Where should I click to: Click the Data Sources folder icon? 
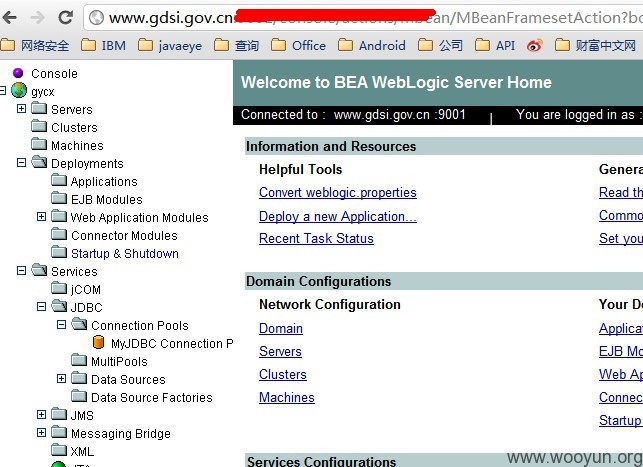pyautogui.click(x=79, y=378)
